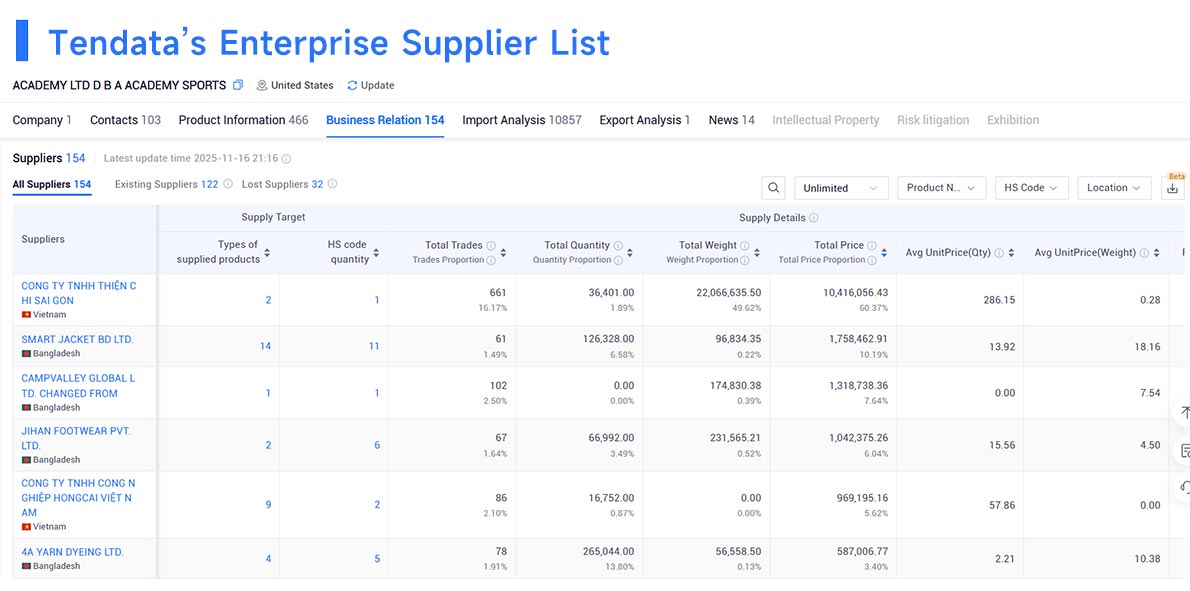Click info icon beside Total Quantity
1190x591 pixels.
coord(619,246)
